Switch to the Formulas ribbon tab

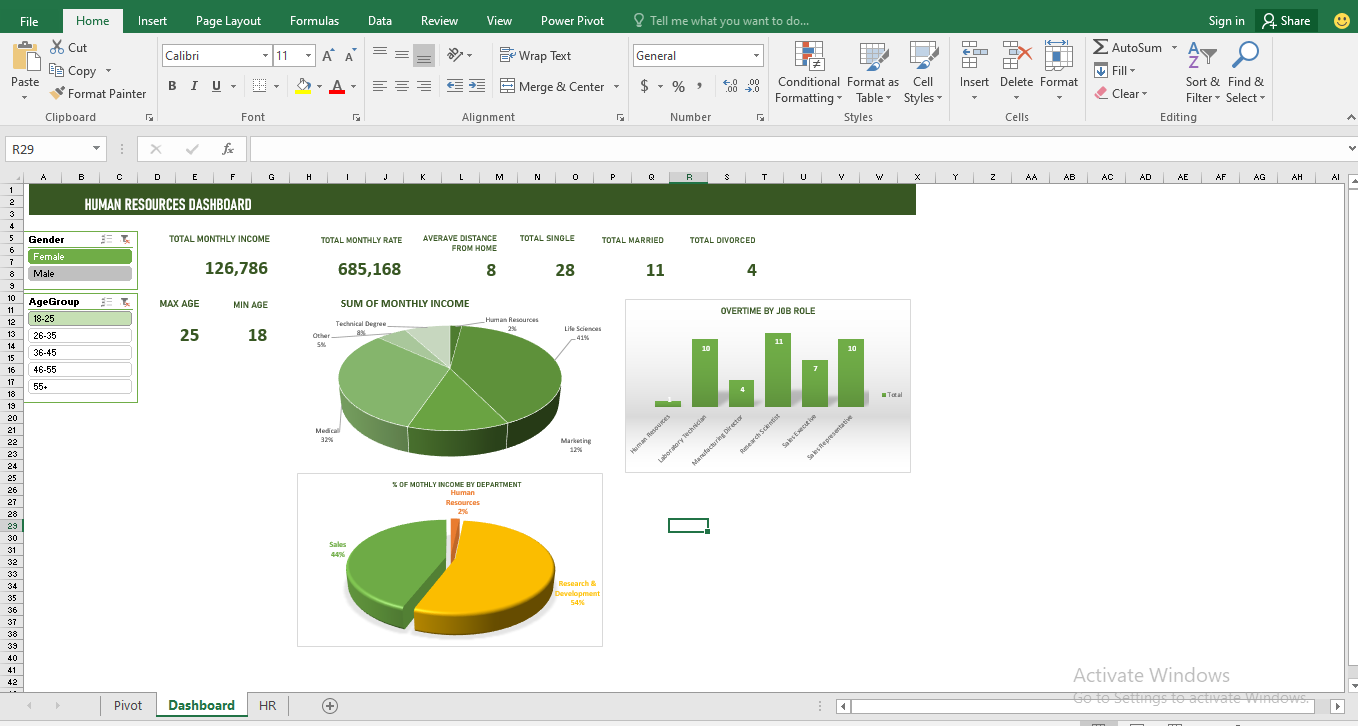point(314,21)
